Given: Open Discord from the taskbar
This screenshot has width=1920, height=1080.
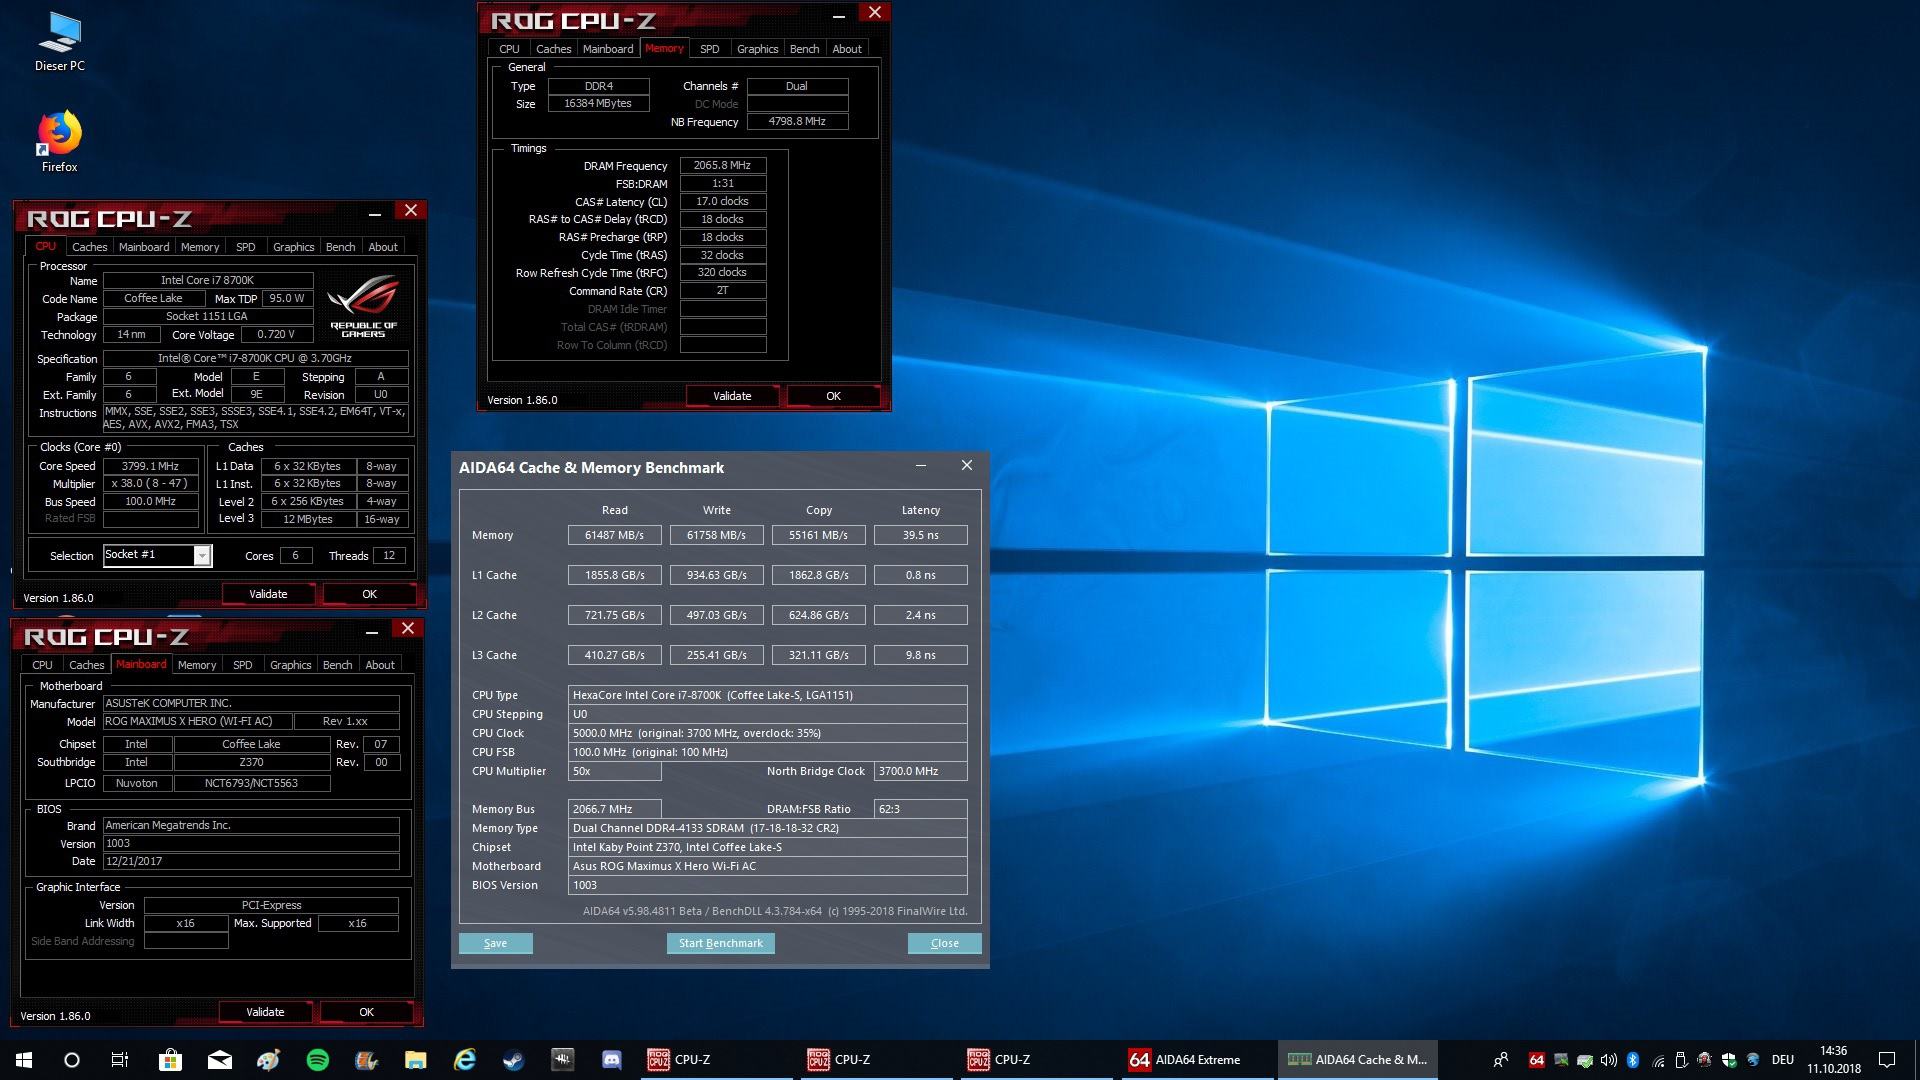Looking at the screenshot, I should tap(611, 1060).
